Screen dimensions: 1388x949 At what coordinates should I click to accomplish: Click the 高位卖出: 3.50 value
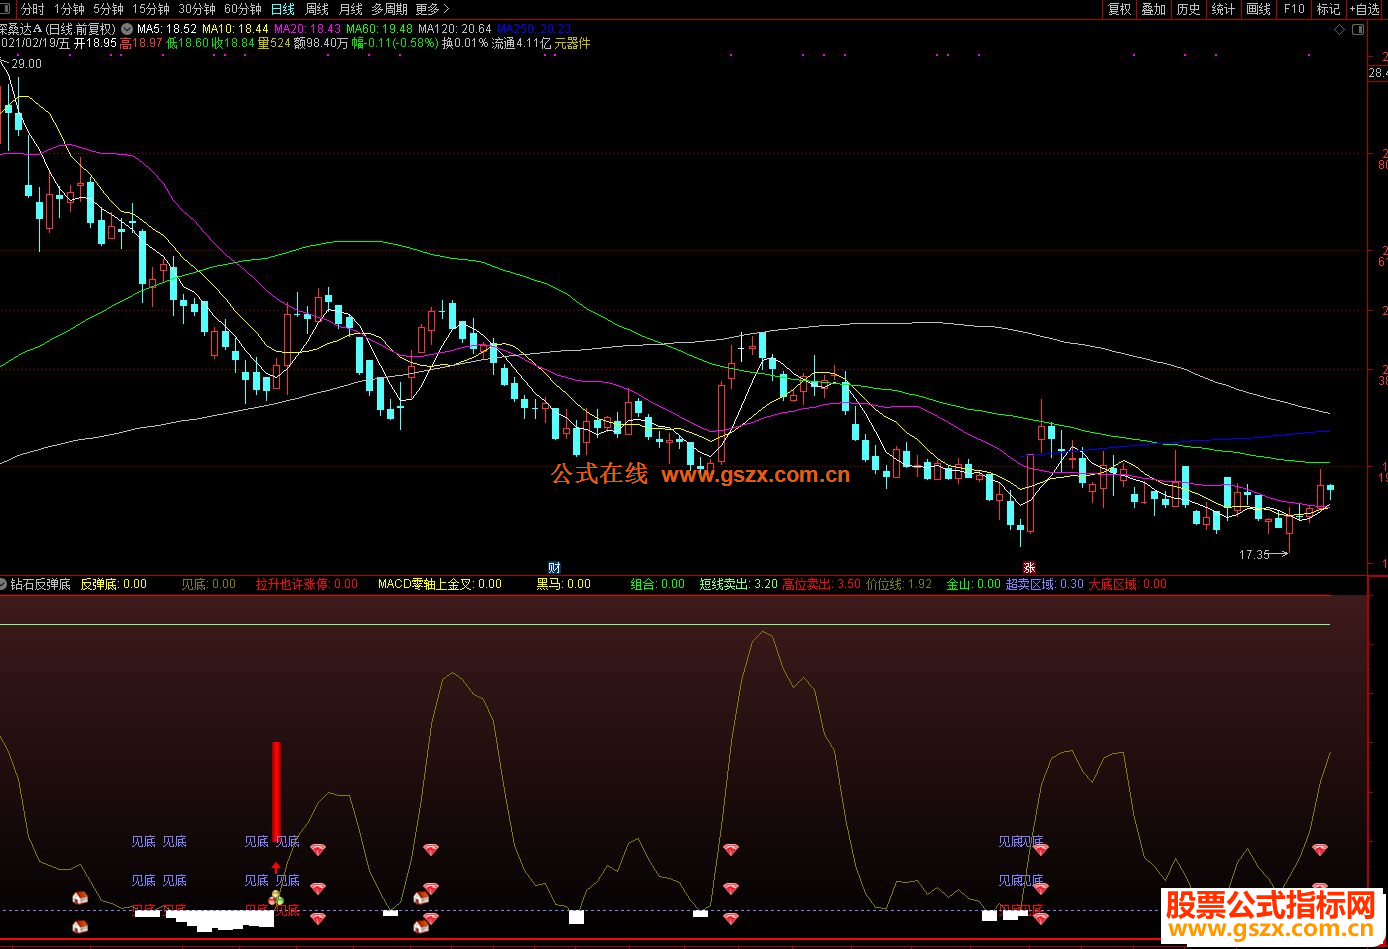point(821,584)
